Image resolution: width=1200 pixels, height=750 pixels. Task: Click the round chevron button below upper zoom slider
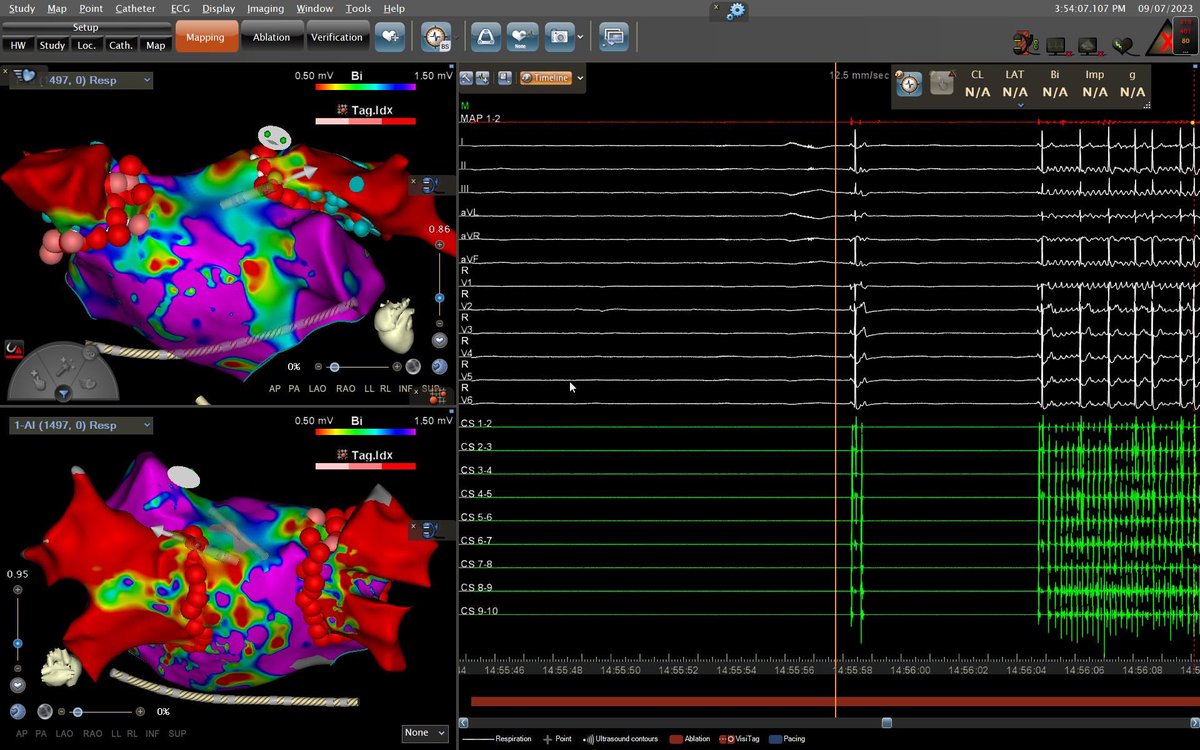pyautogui.click(x=439, y=339)
